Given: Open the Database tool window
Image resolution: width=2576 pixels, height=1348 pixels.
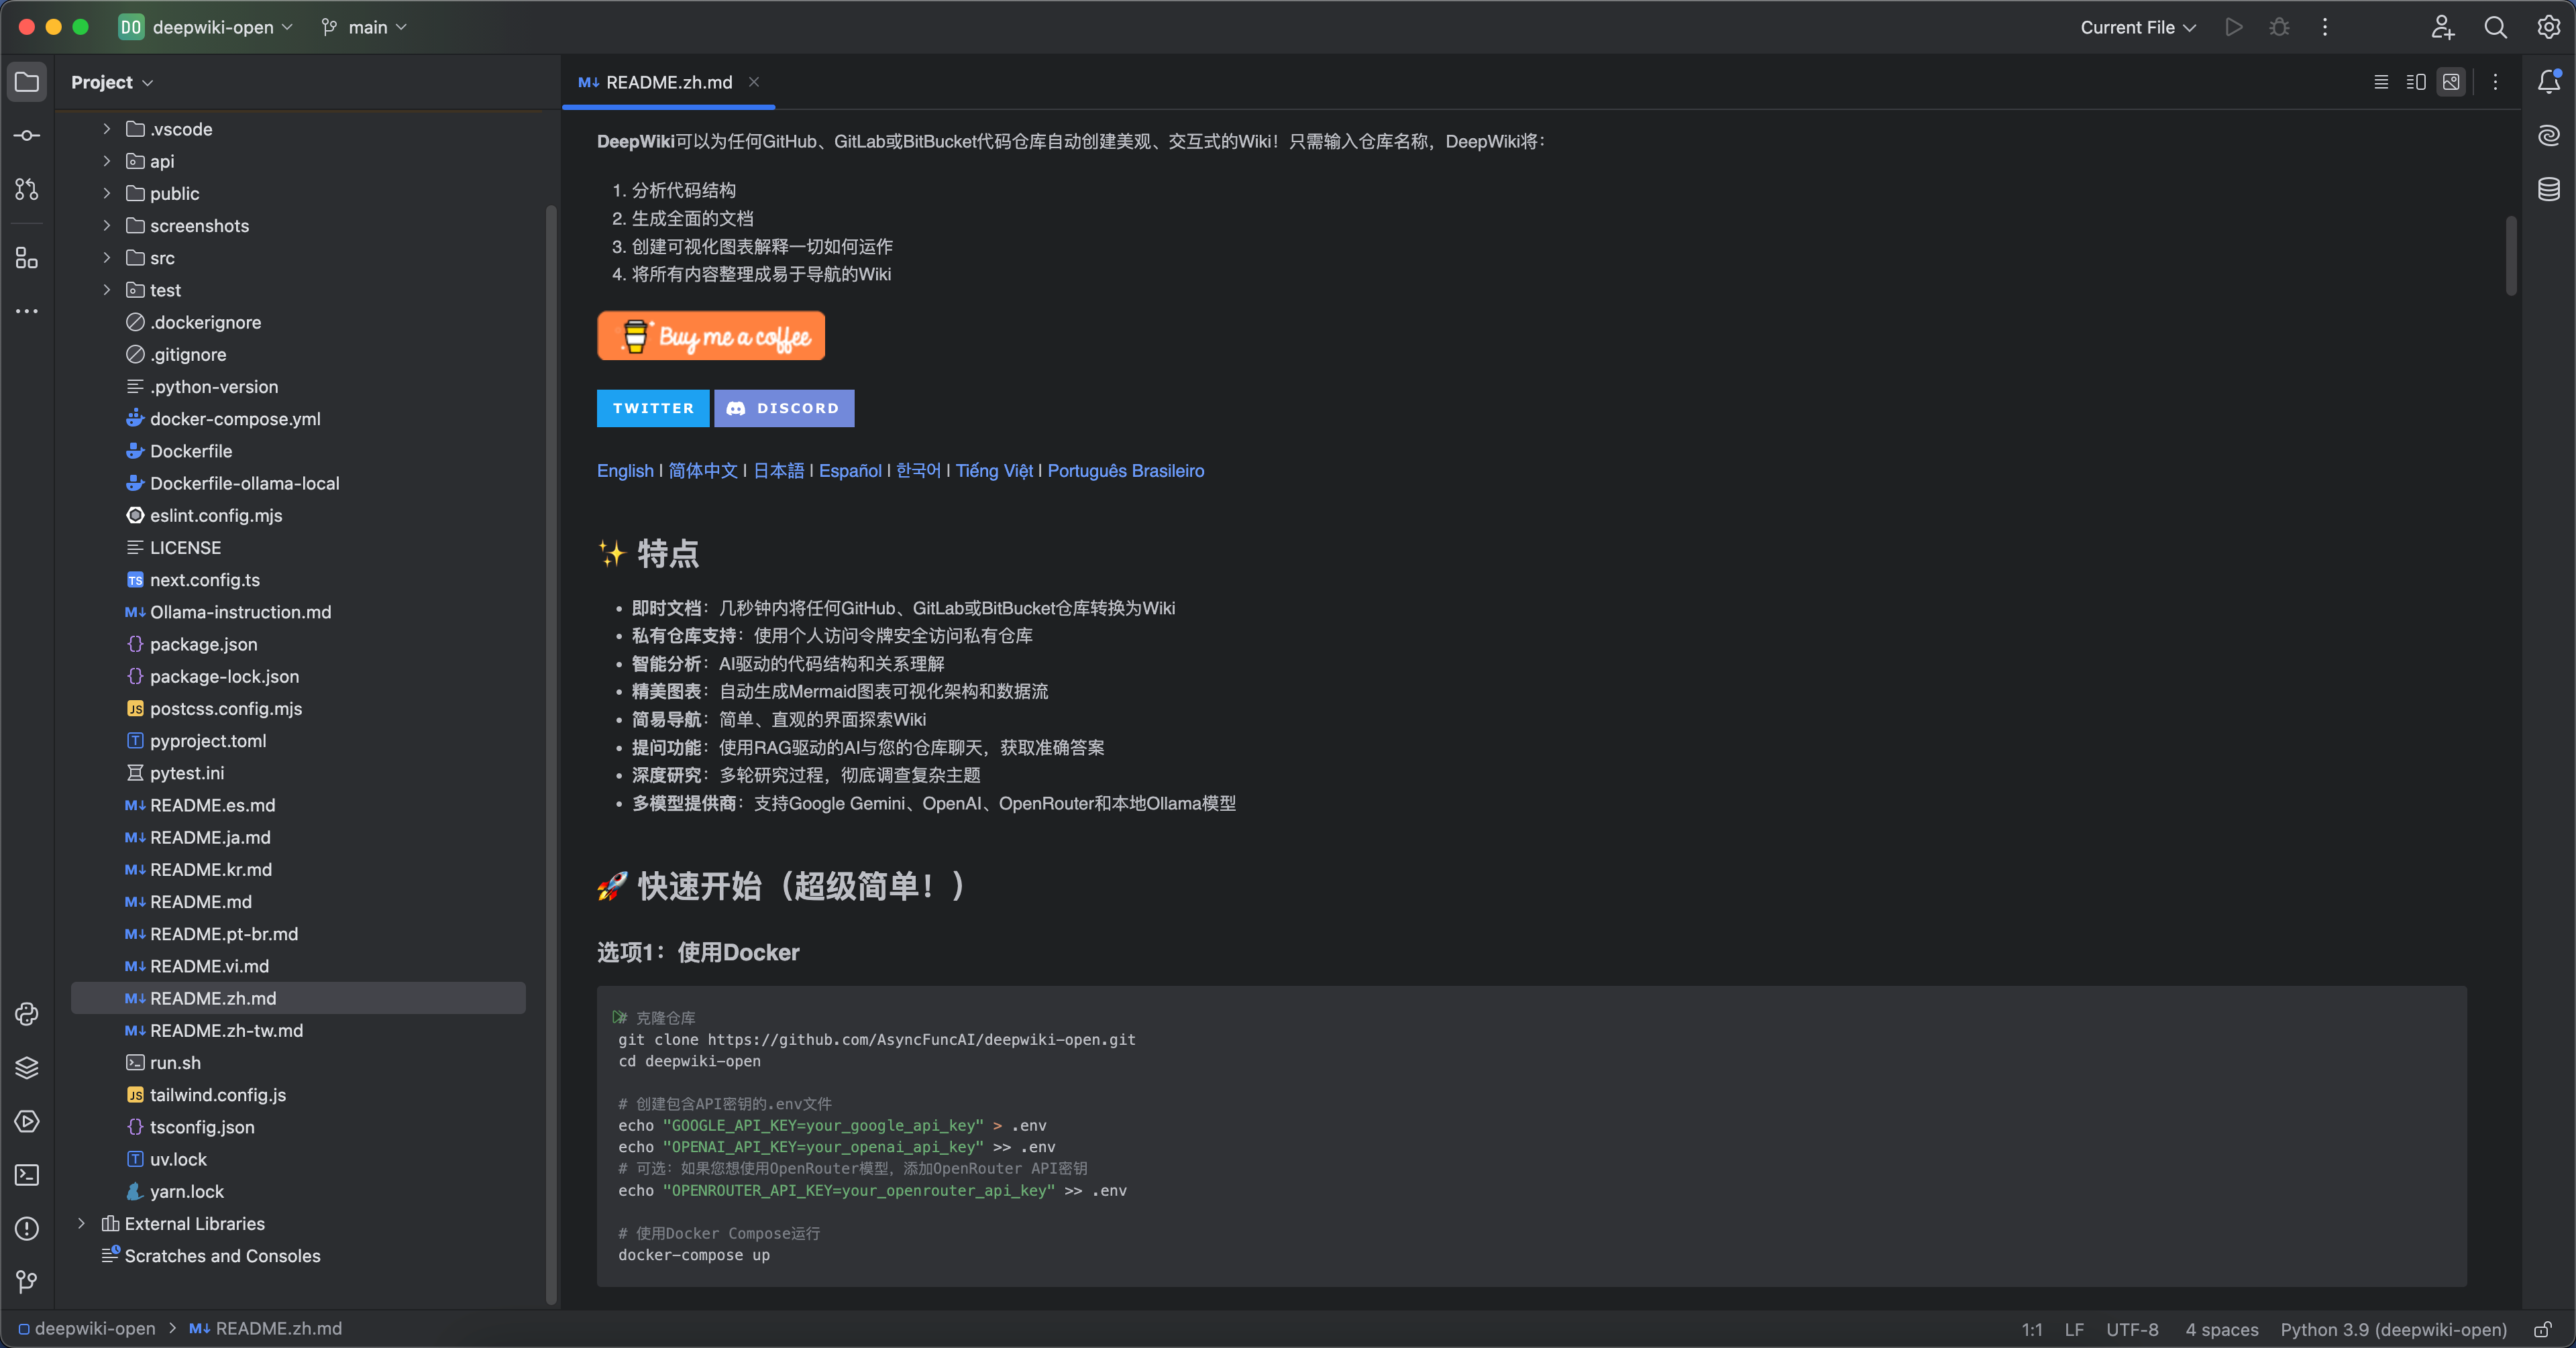Looking at the screenshot, I should point(2549,189).
